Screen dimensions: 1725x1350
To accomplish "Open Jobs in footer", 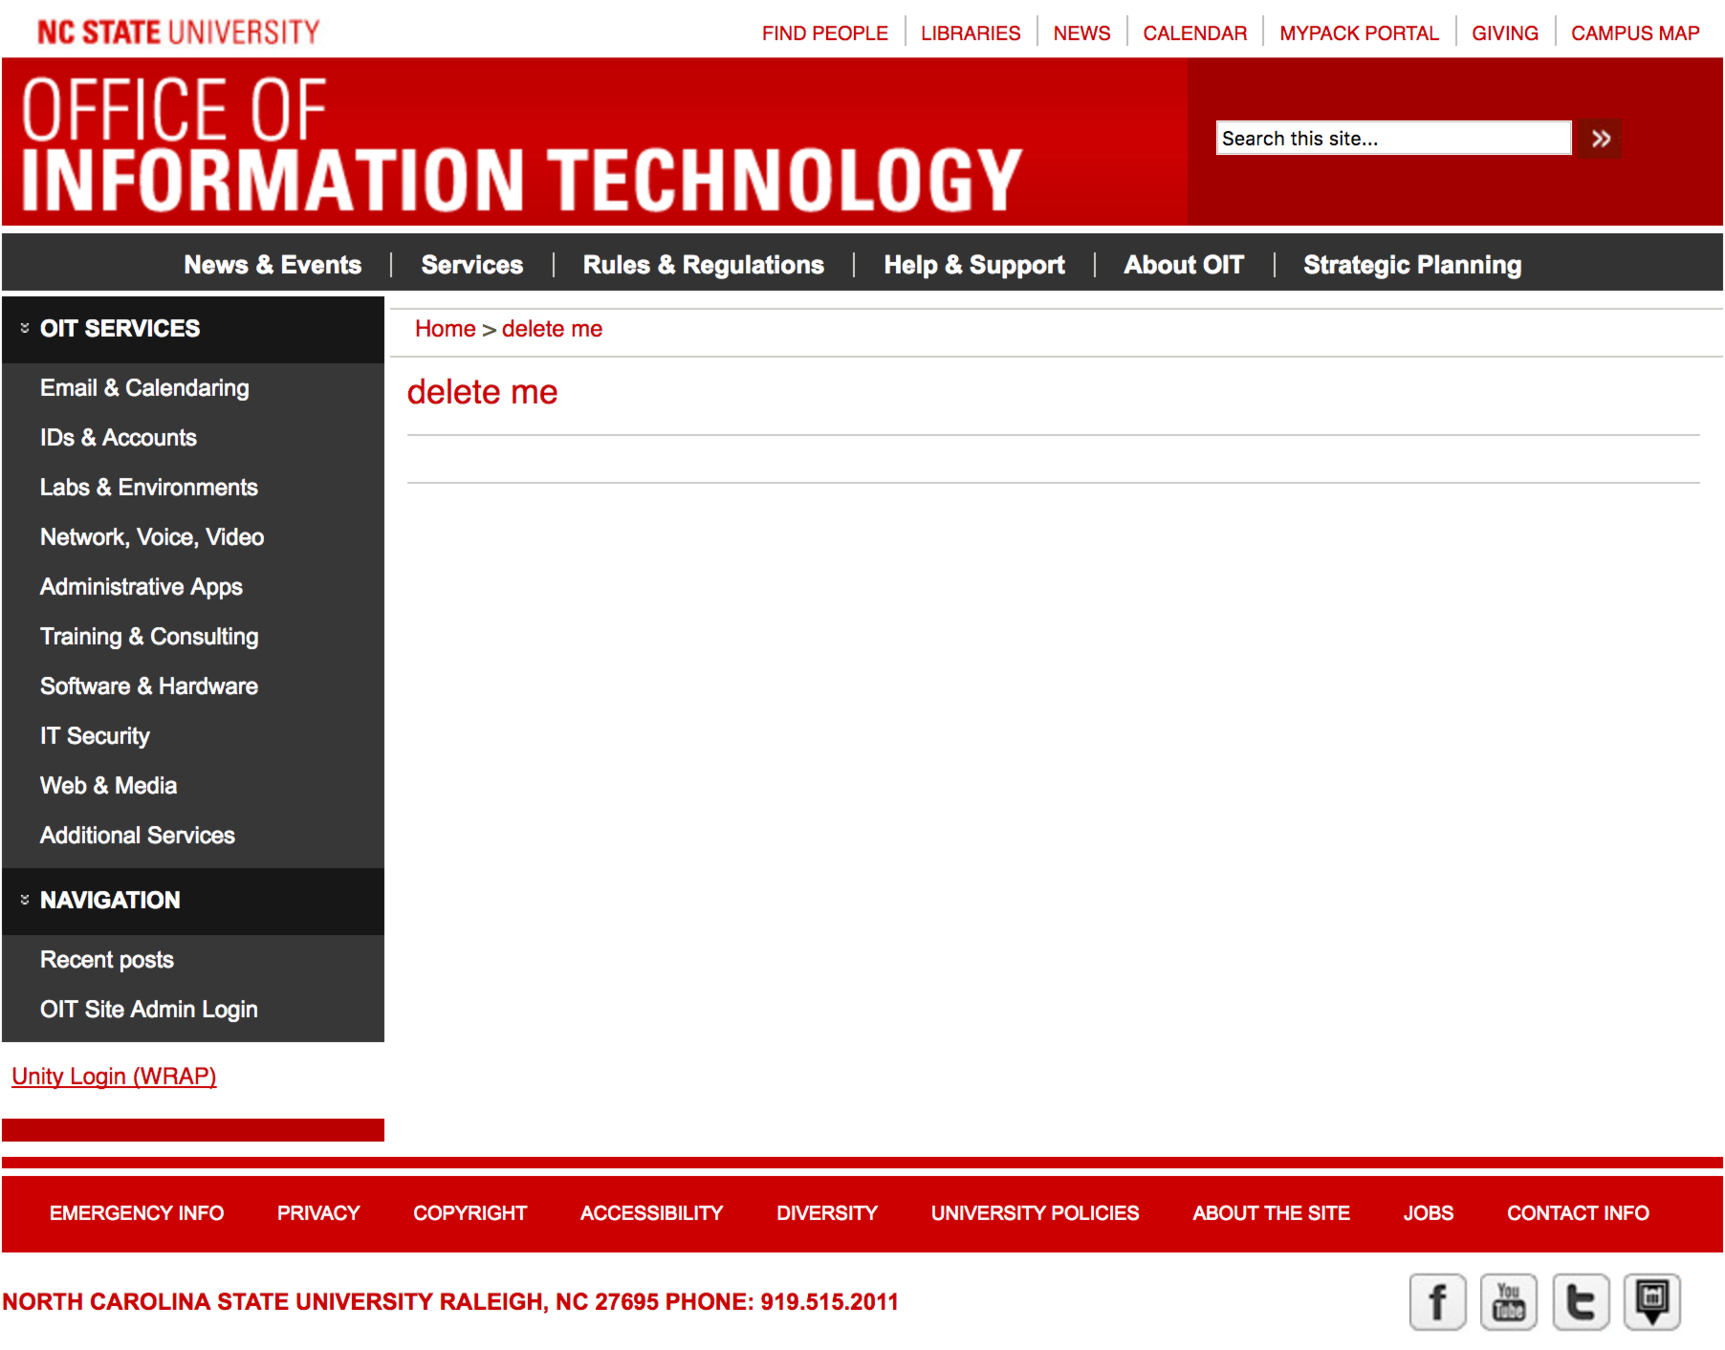I will coord(1428,1213).
